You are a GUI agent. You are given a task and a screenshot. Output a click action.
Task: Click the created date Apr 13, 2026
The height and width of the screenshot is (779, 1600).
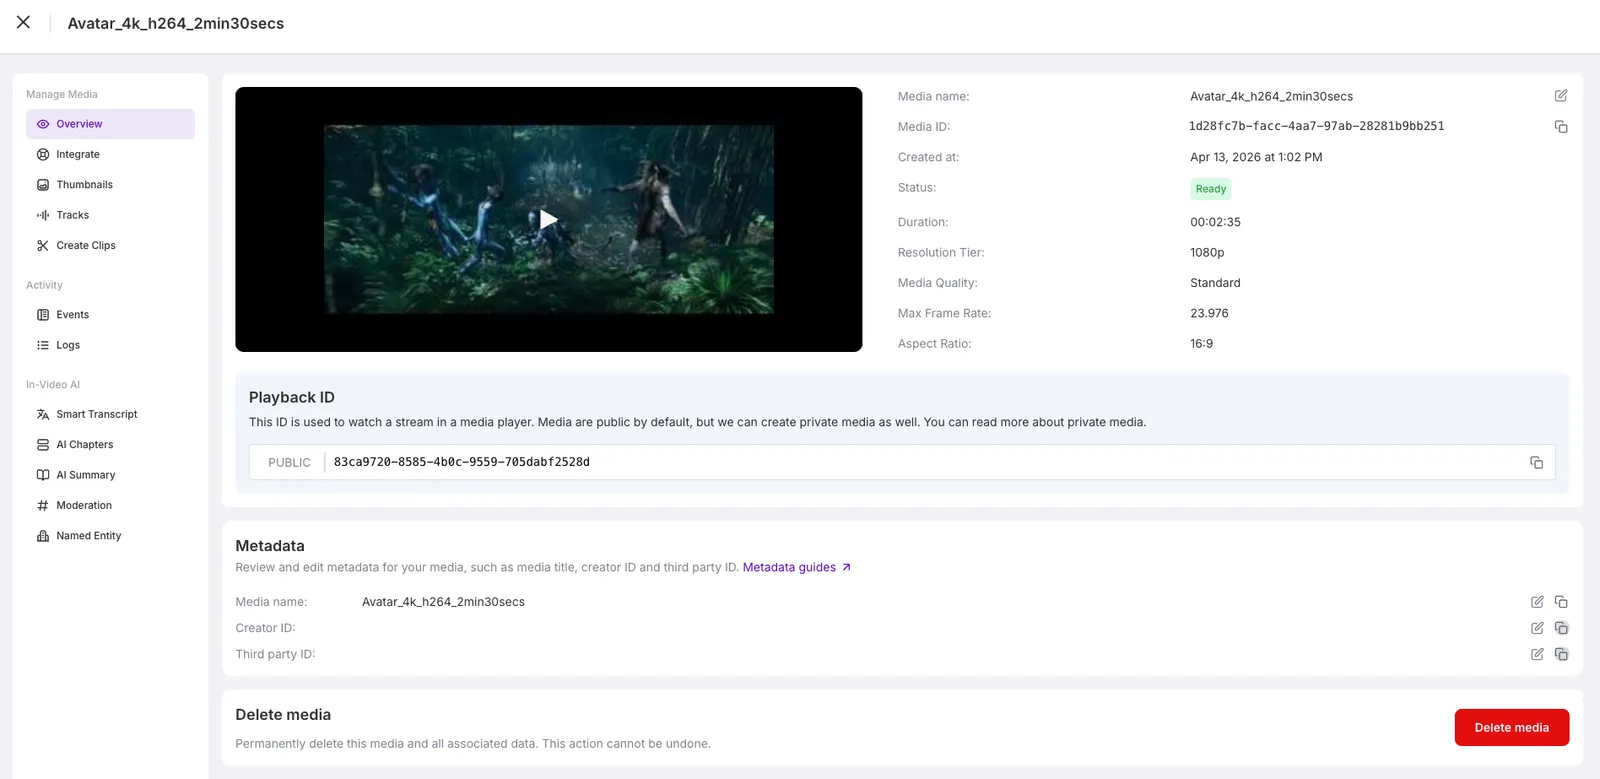click(1256, 157)
